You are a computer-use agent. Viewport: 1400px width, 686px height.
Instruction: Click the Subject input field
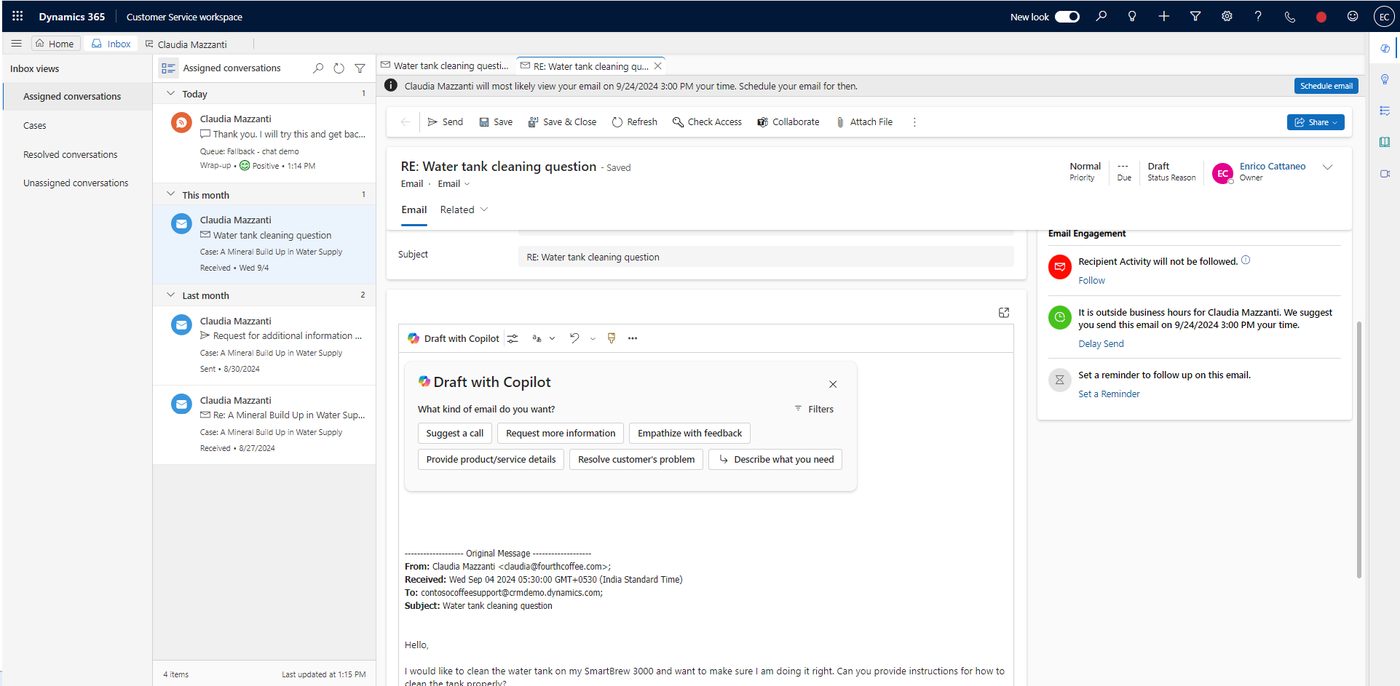[766, 257]
